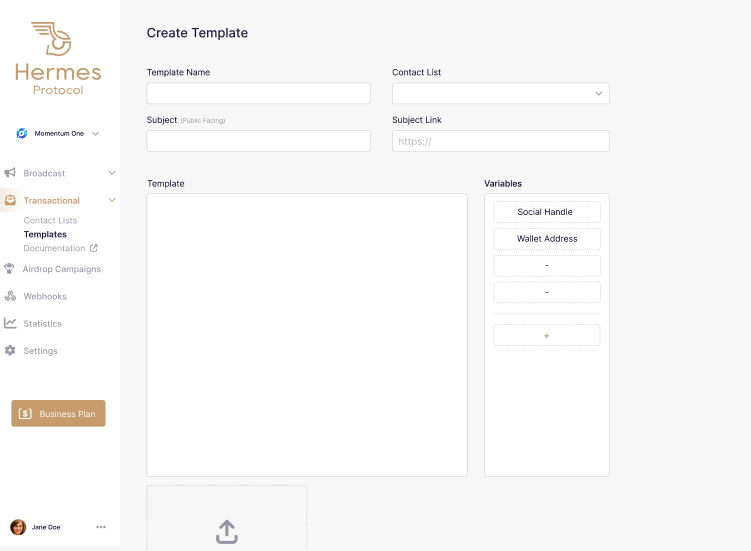Click the Airdrop Campaigns parachute icon
751x551 pixels.
tap(10, 269)
